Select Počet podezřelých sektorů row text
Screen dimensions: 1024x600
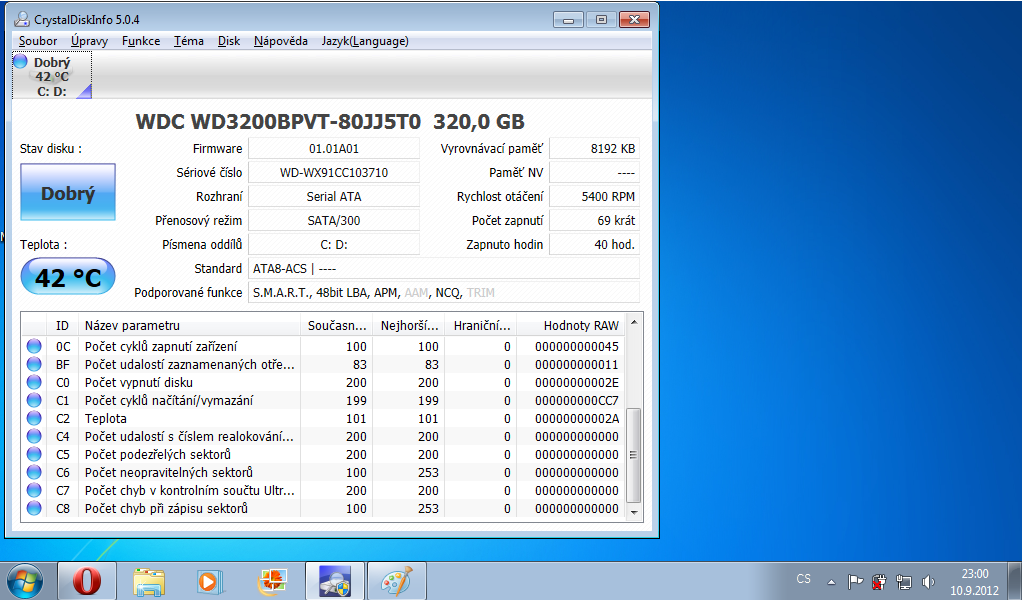157,454
